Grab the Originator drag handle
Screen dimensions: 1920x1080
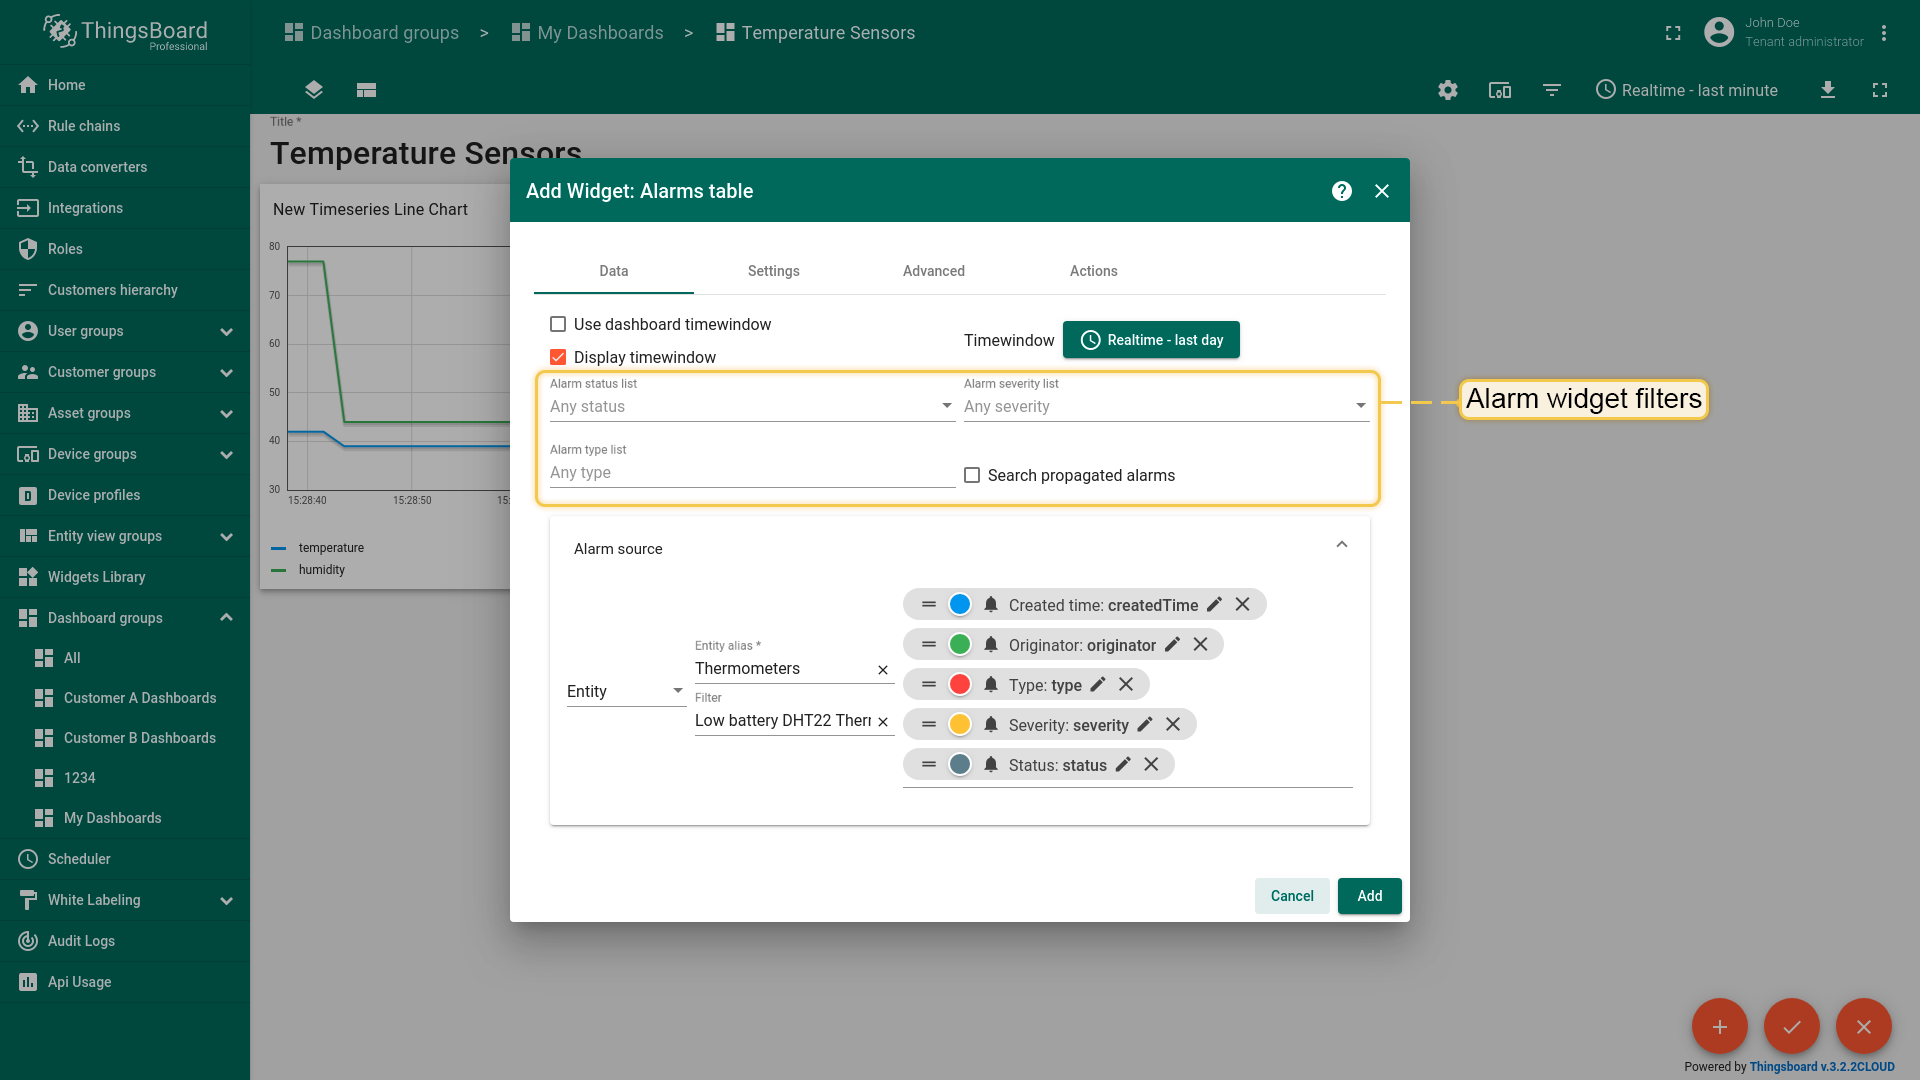click(x=929, y=644)
